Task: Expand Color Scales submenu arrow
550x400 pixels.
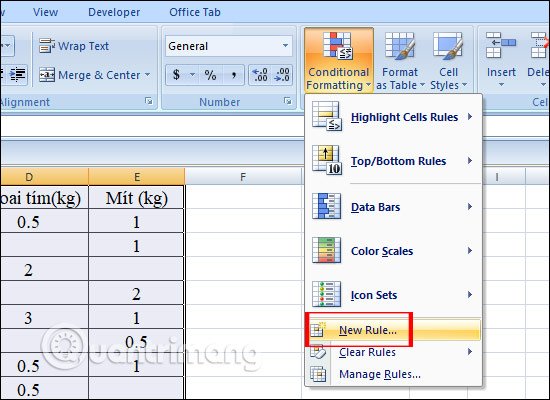Action: [470, 251]
